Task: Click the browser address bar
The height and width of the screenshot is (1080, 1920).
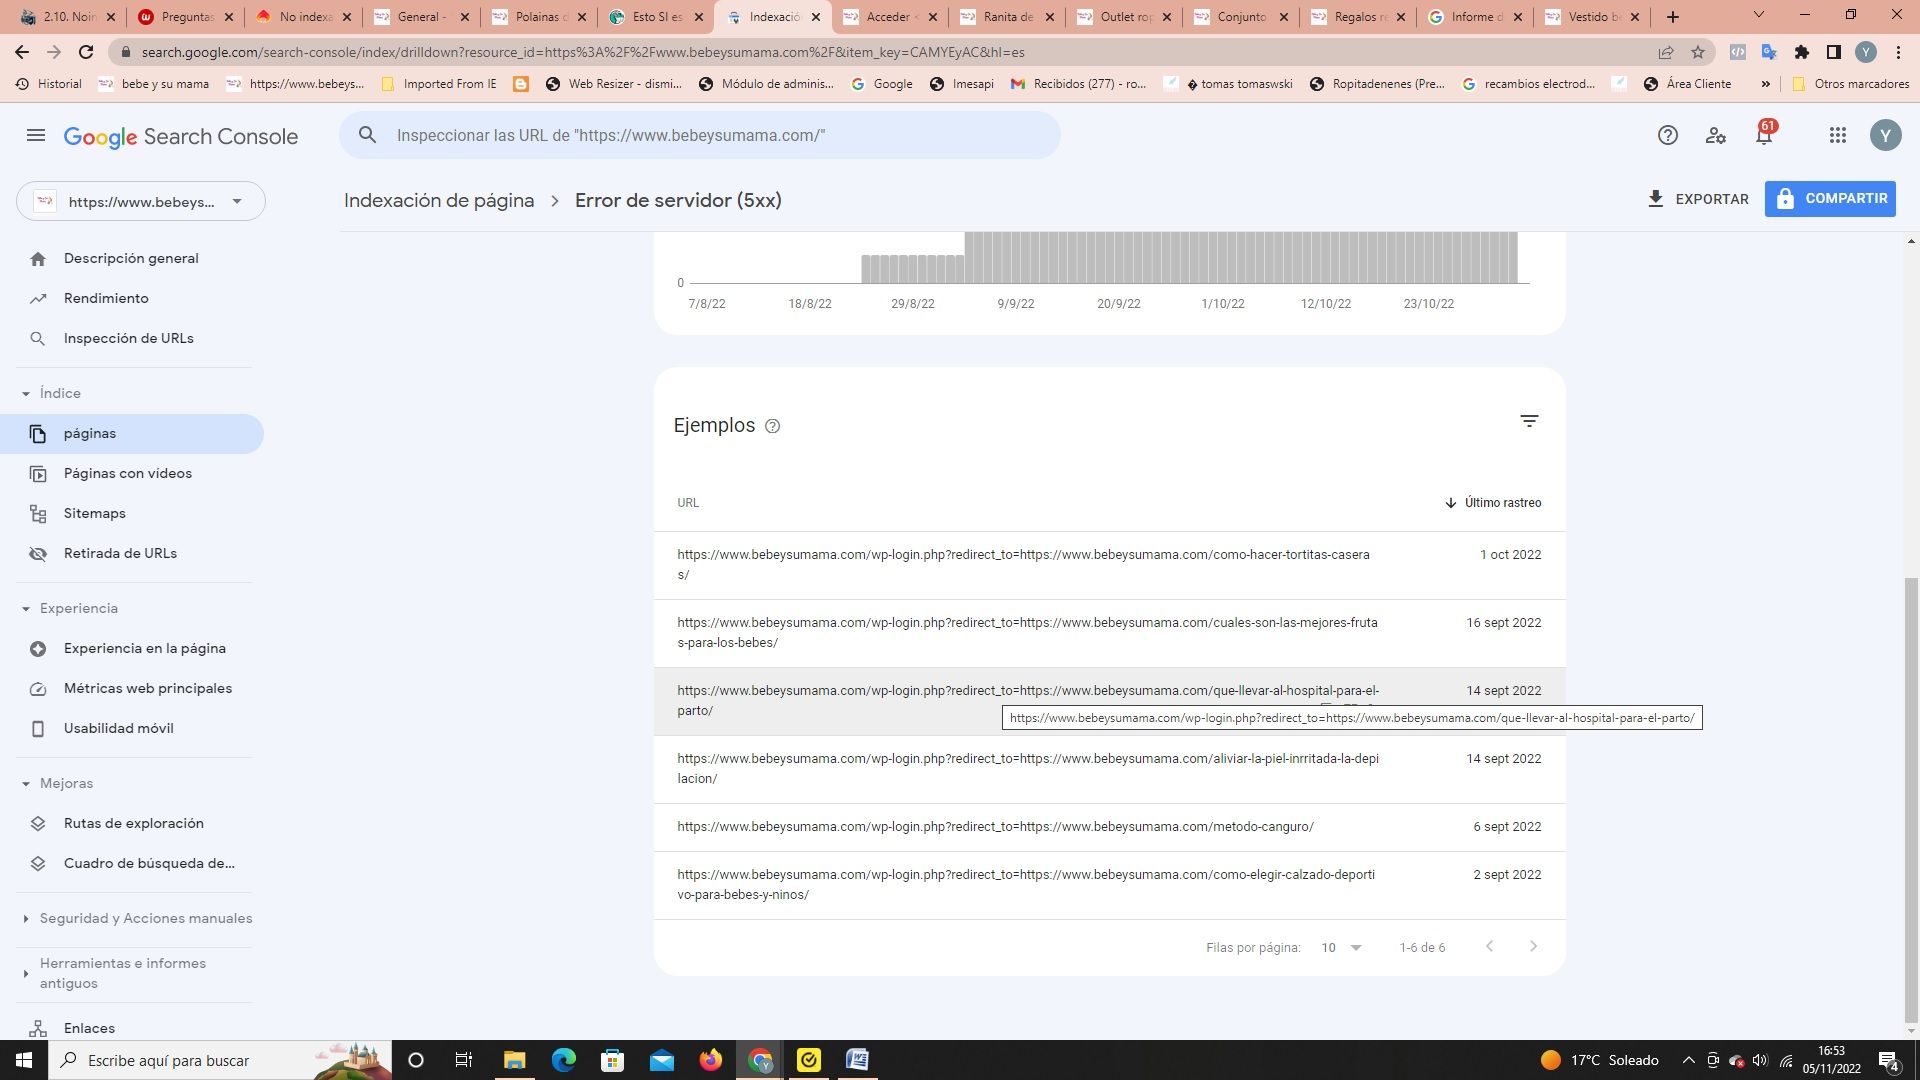Action: coord(890,52)
